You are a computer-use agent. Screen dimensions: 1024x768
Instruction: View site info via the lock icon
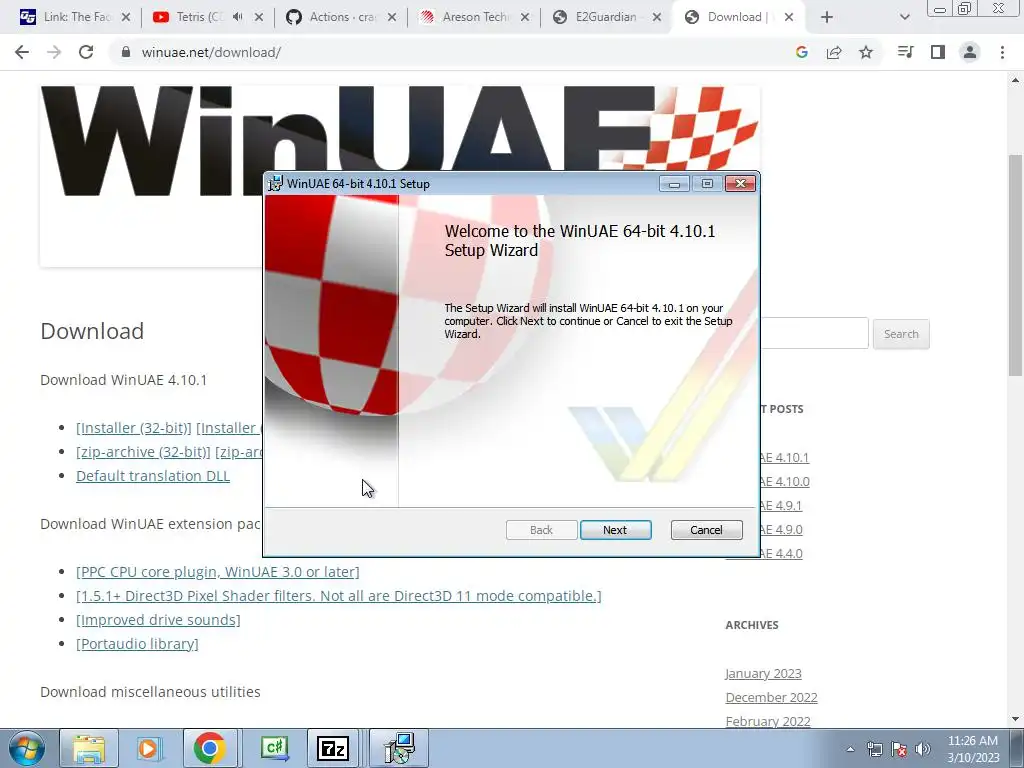127,52
